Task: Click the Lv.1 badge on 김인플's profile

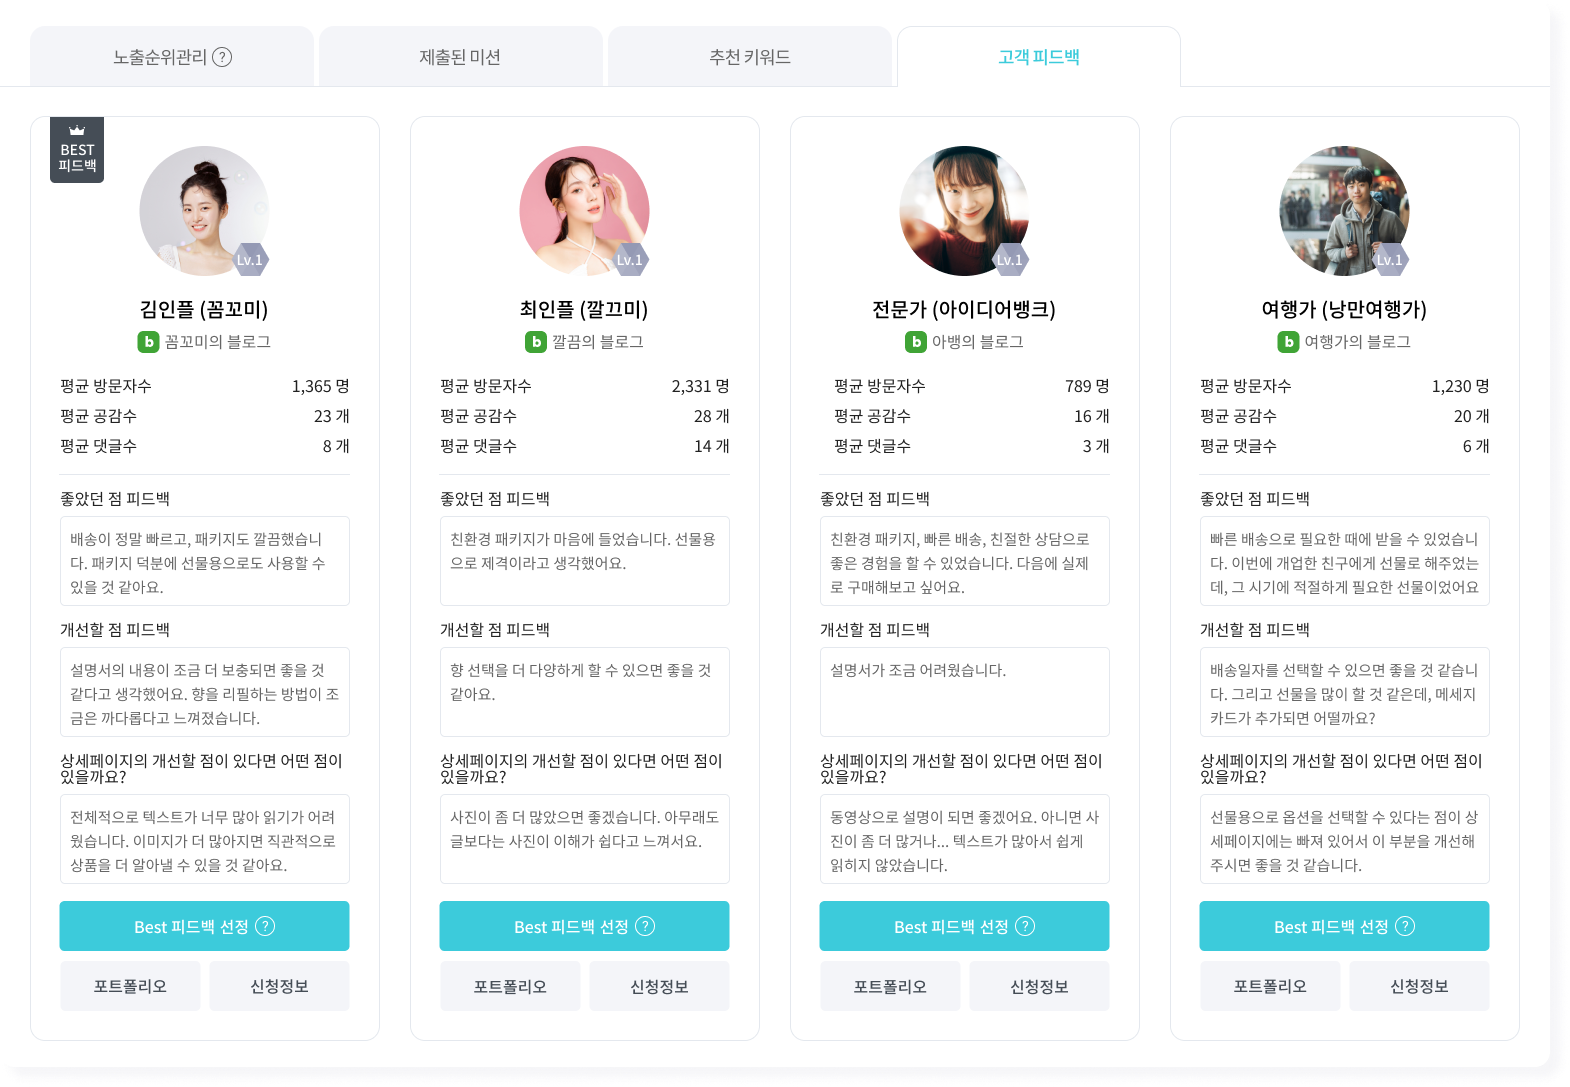Action: pos(249,260)
